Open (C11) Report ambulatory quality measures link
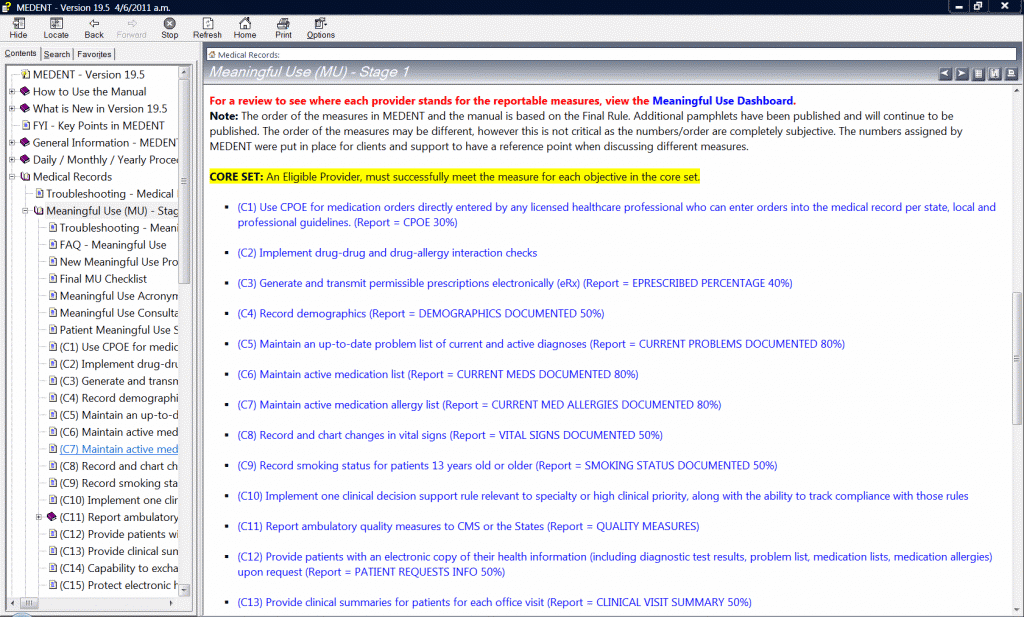The height and width of the screenshot is (617, 1024). click(468, 526)
